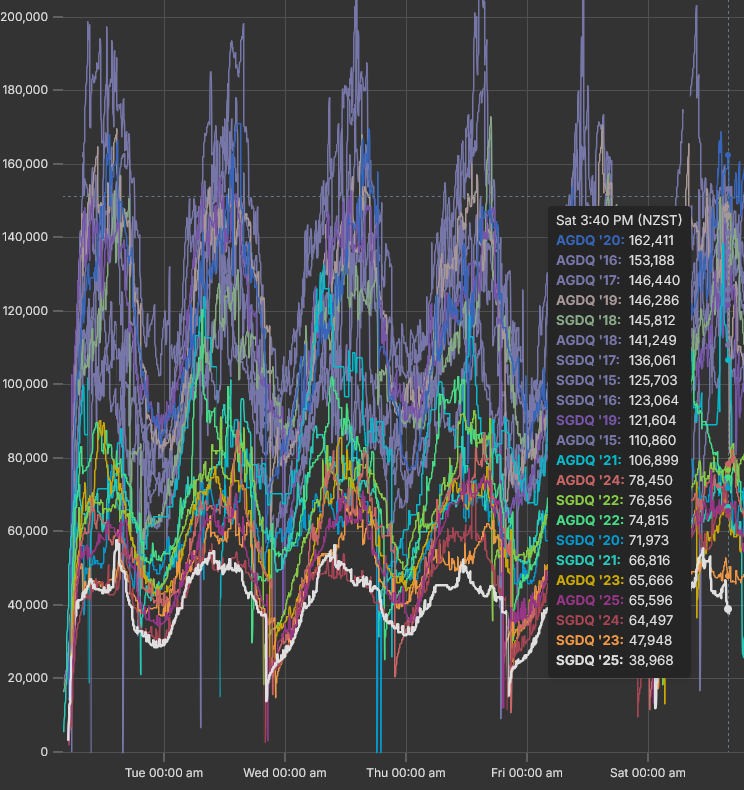Click the 40,000 y-axis label
The width and height of the screenshot is (744, 790).
(x=28, y=605)
